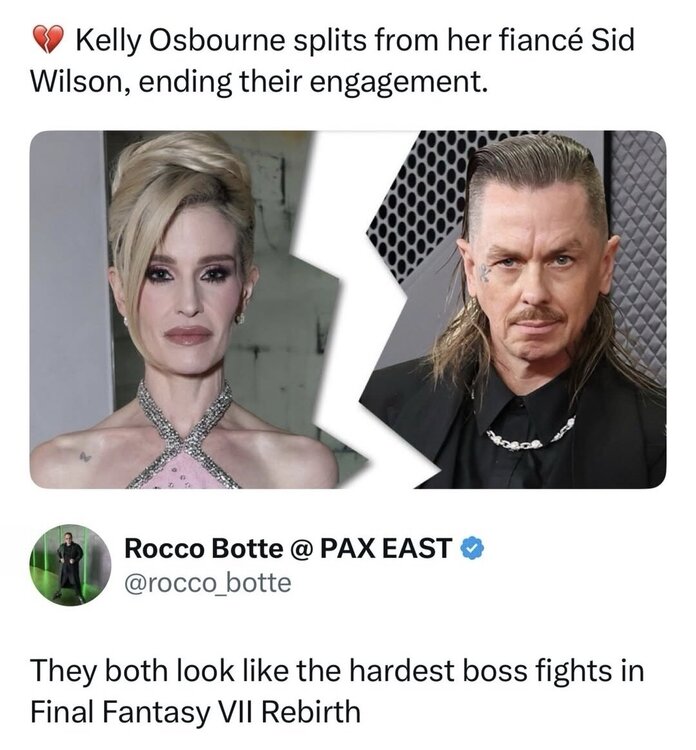
Task: Click the blue verified checkmark badge
Action: pyautogui.click(x=472, y=549)
